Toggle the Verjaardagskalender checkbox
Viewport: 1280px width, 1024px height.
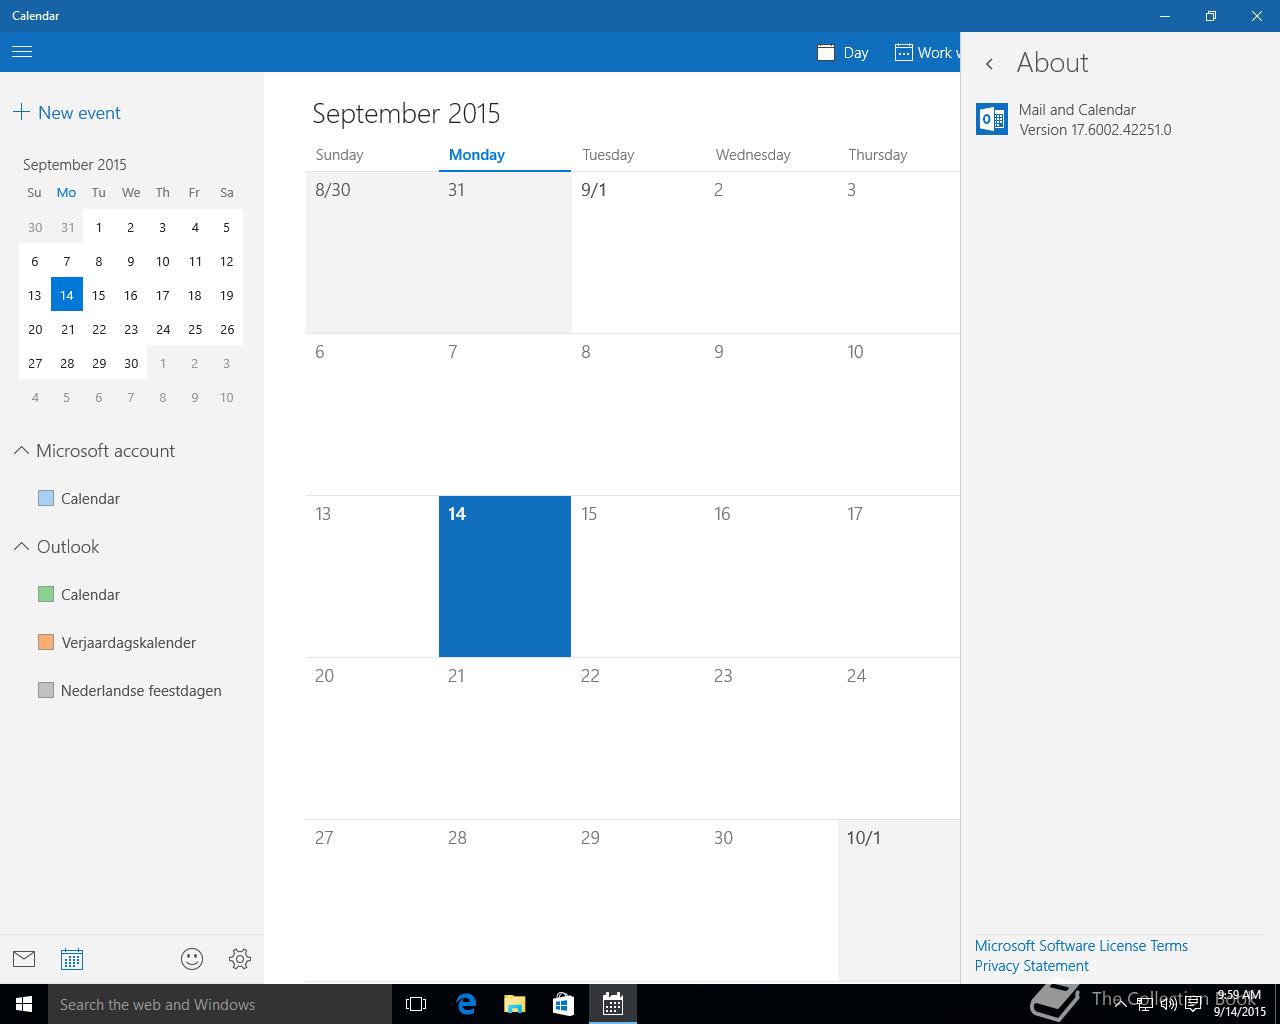(x=45, y=642)
